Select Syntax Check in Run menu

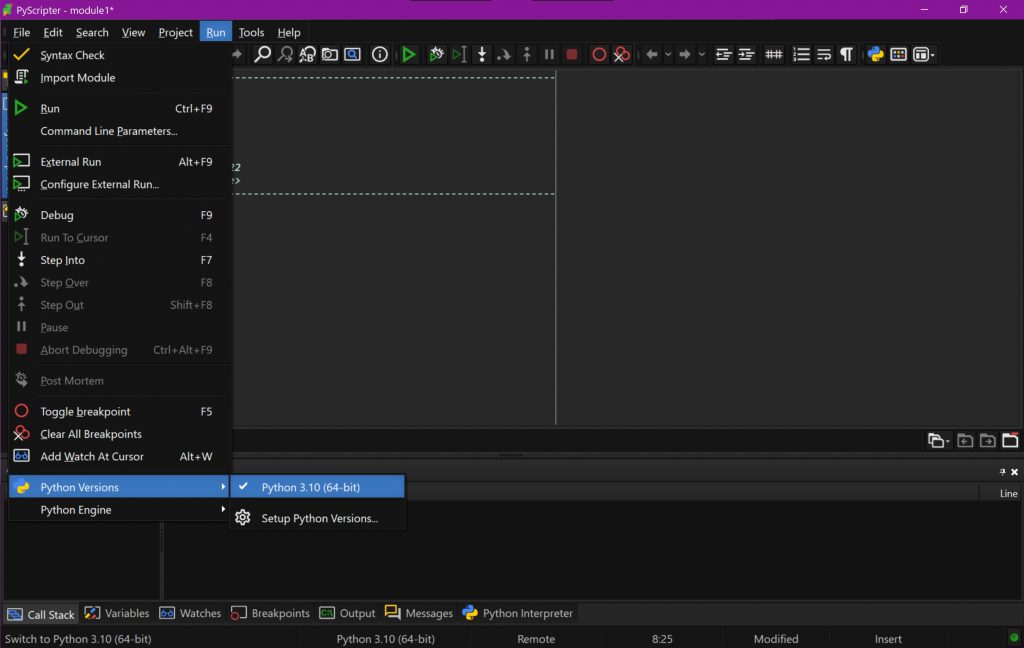click(x=120, y=55)
